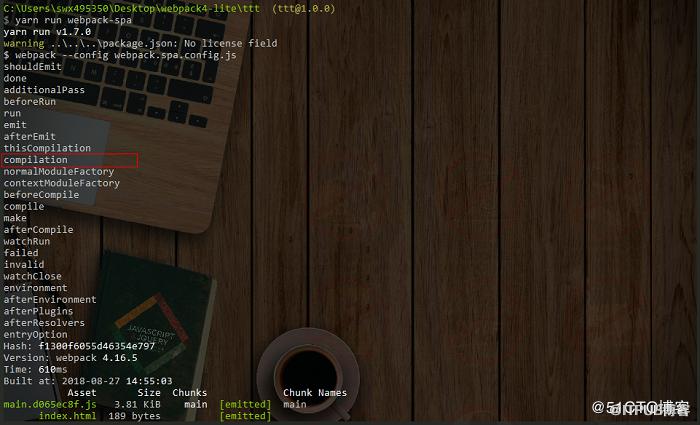Click the 'Size' column header
Screen dimensions: 700x425
tap(149, 392)
